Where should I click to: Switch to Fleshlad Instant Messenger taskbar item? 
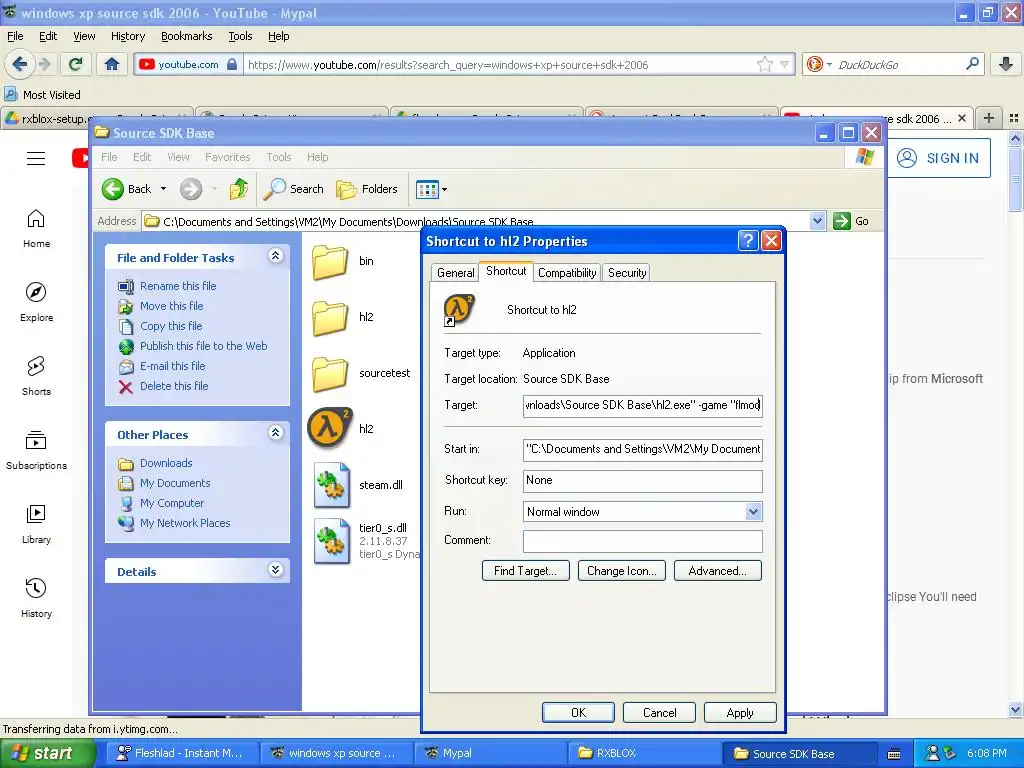pyautogui.click(x=180, y=753)
